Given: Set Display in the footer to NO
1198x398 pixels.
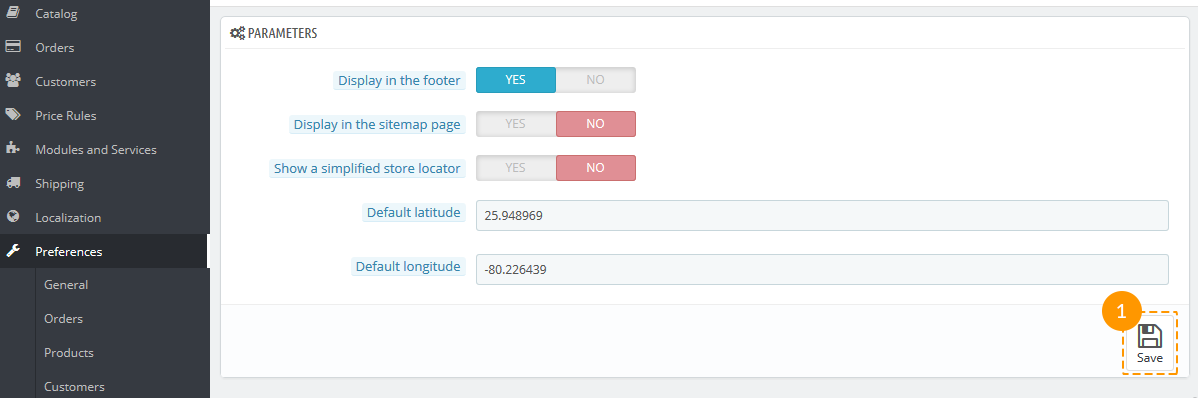Looking at the screenshot, I should [595, 79].
